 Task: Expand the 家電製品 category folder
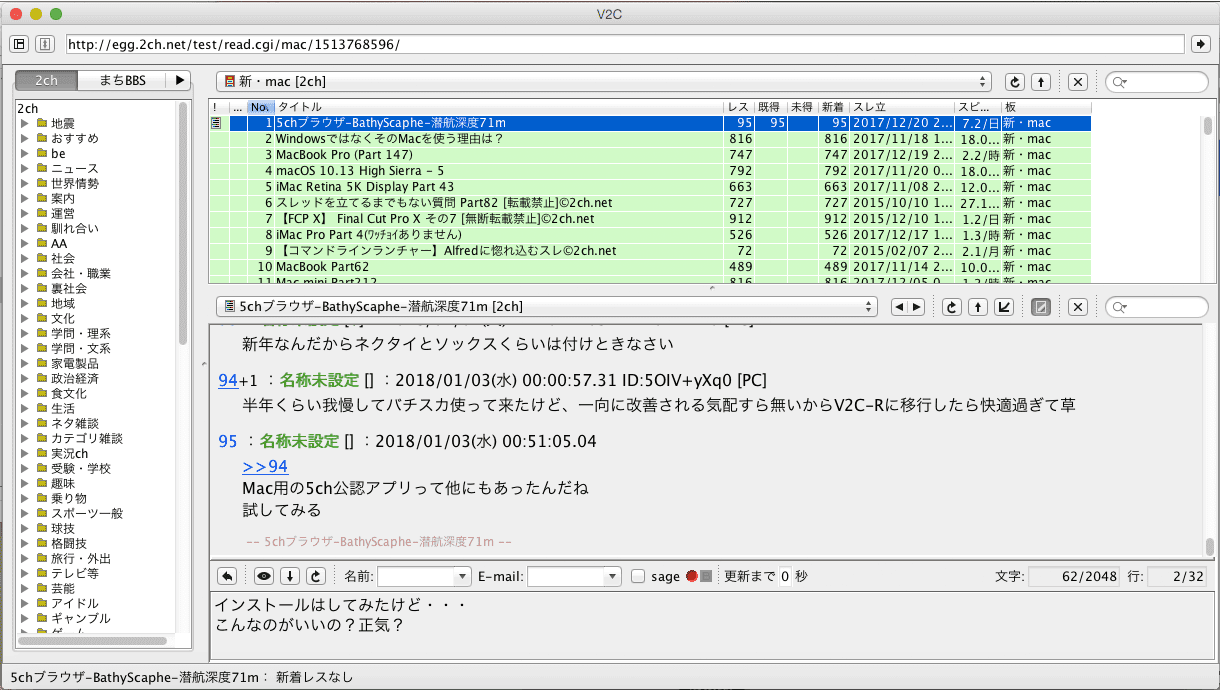coord(25,363)
